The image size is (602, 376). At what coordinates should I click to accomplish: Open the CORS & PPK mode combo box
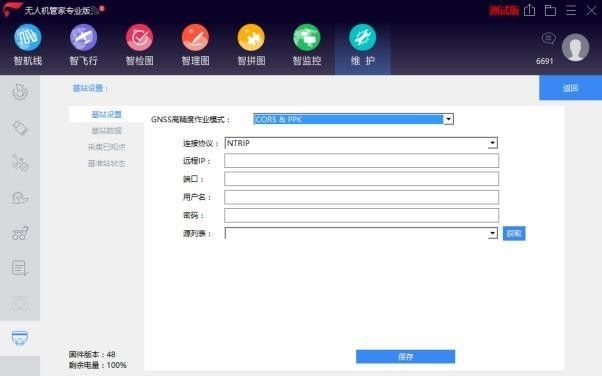(353, 119)
